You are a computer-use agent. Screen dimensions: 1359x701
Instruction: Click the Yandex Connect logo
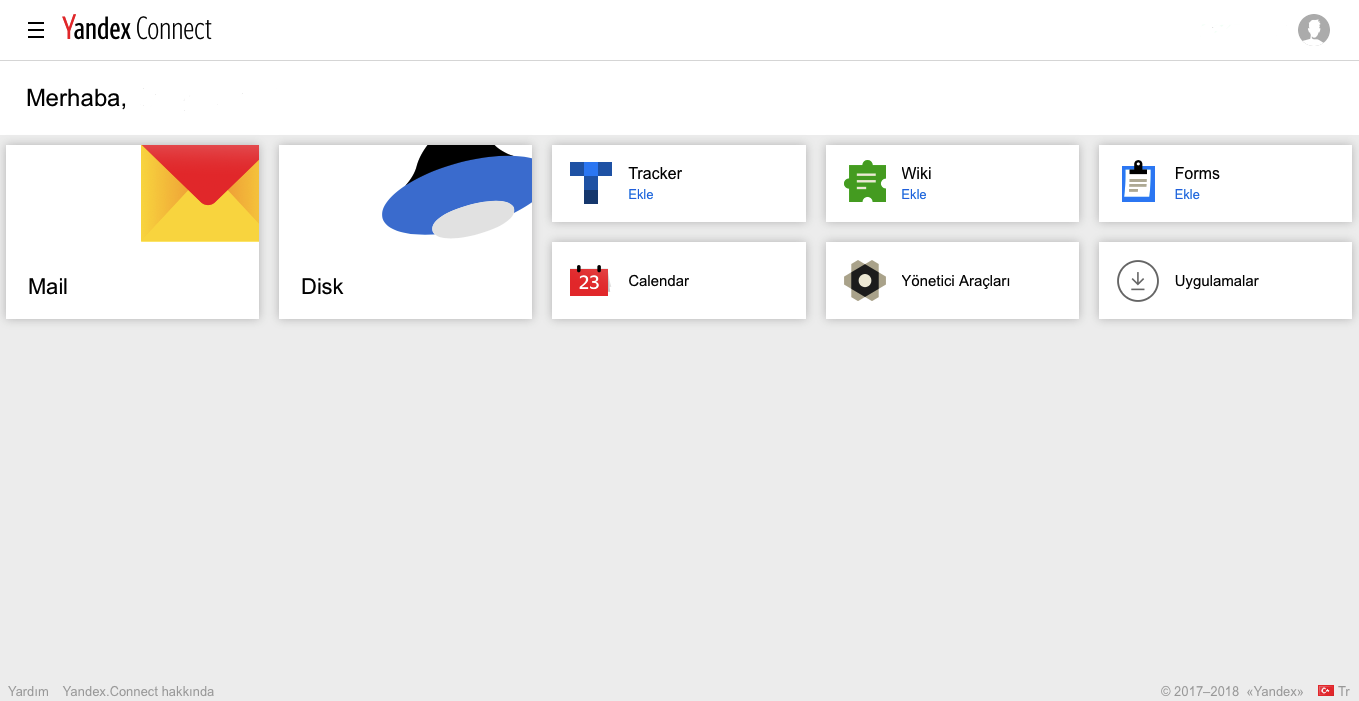[137, 28]
